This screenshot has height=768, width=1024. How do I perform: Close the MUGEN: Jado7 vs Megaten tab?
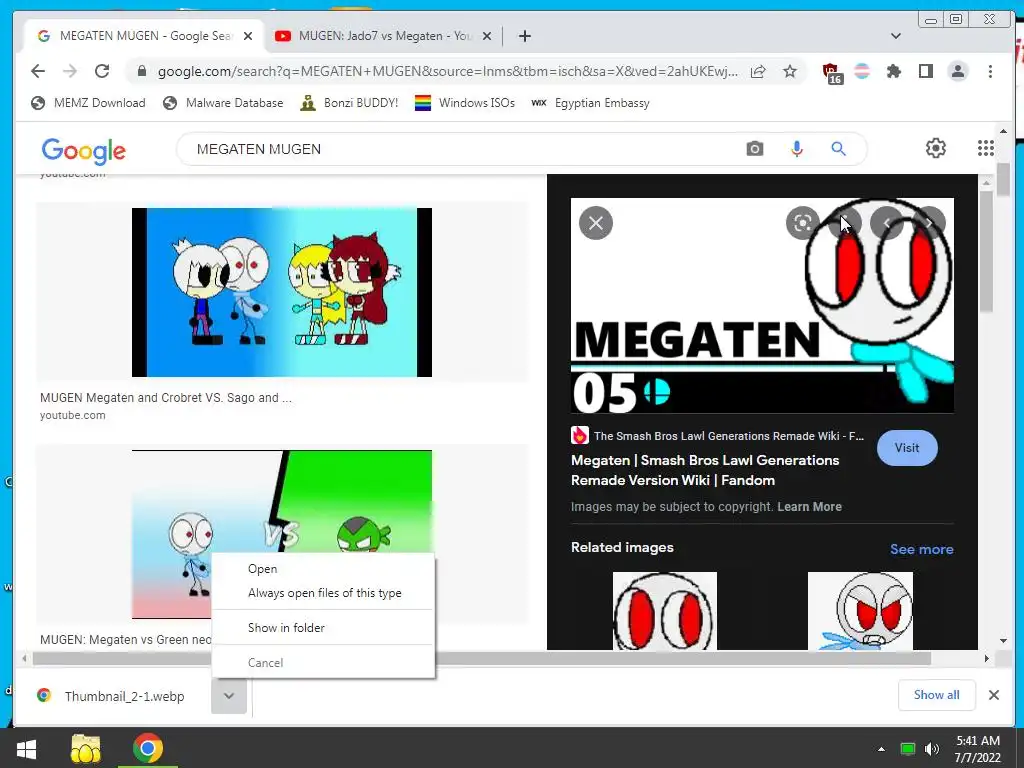coord(487,36)
